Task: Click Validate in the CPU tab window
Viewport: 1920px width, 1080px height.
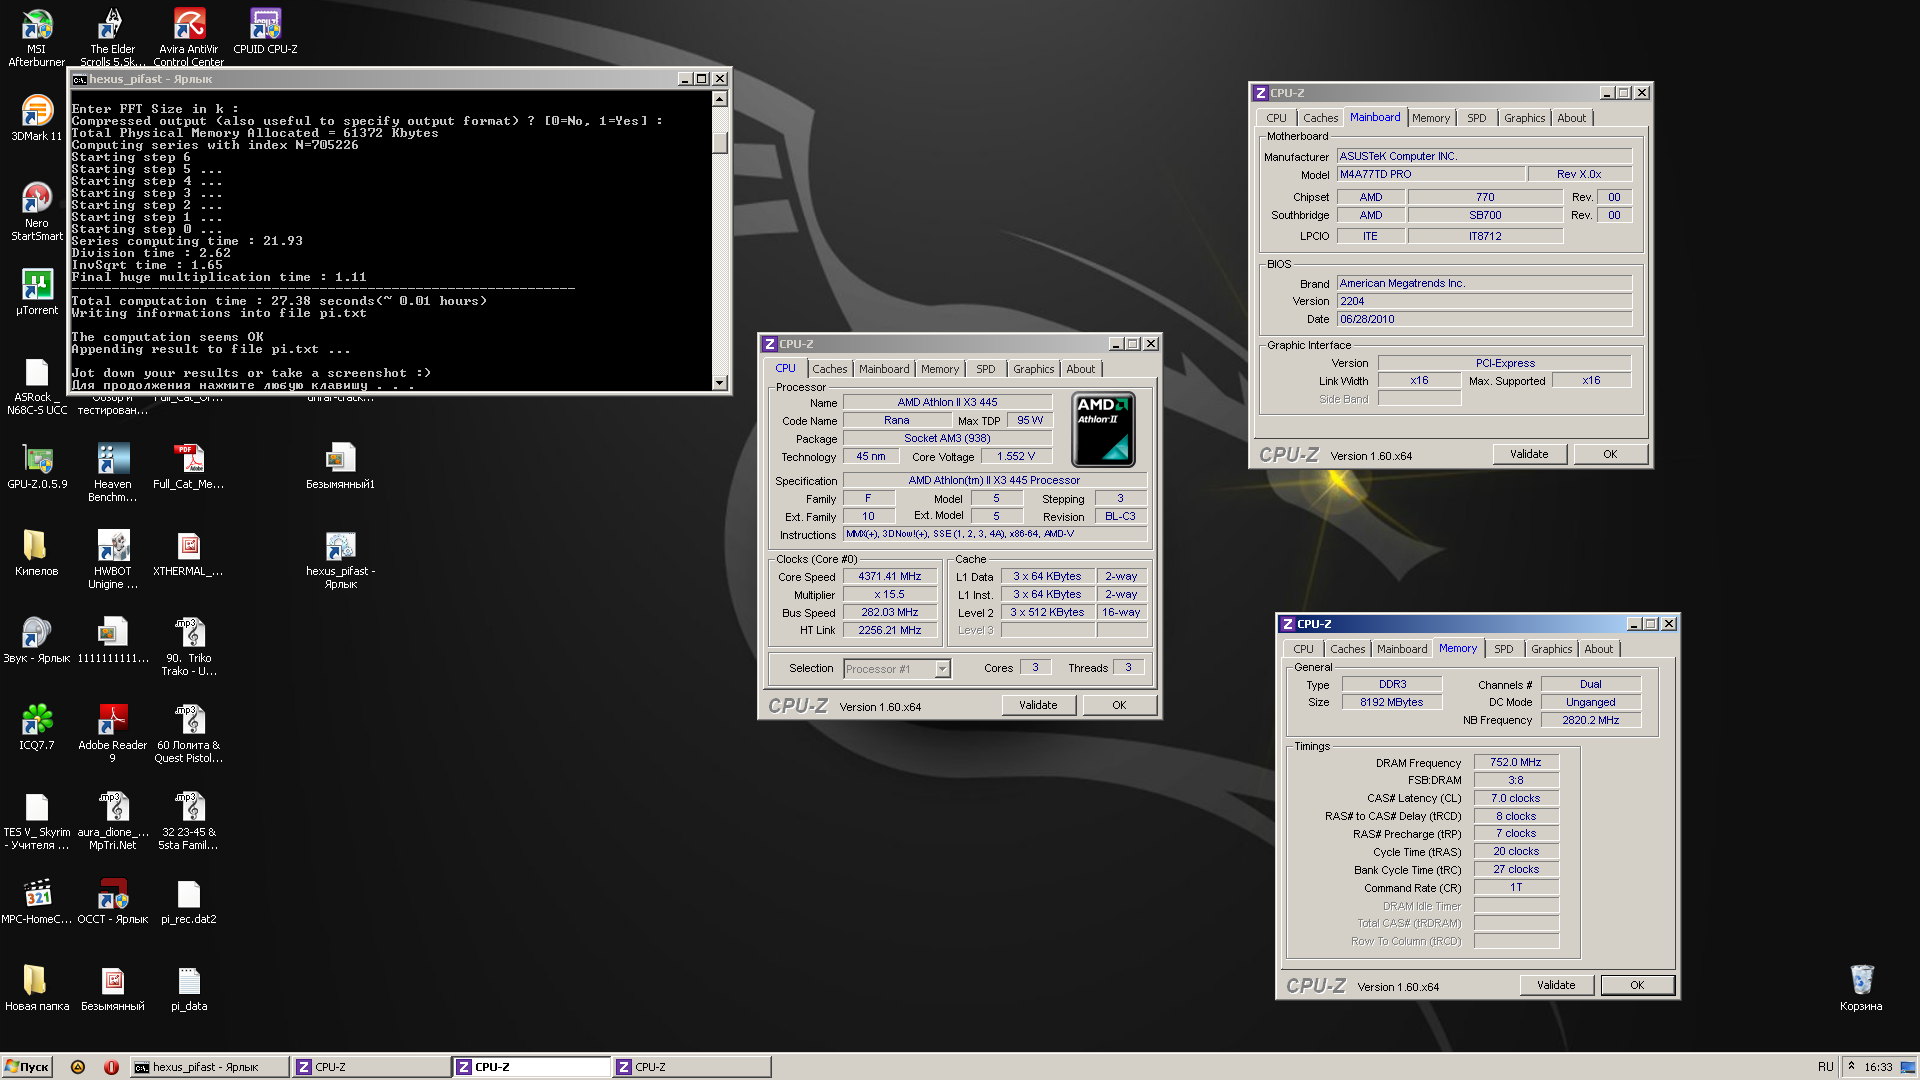Action: point(1038,705)
